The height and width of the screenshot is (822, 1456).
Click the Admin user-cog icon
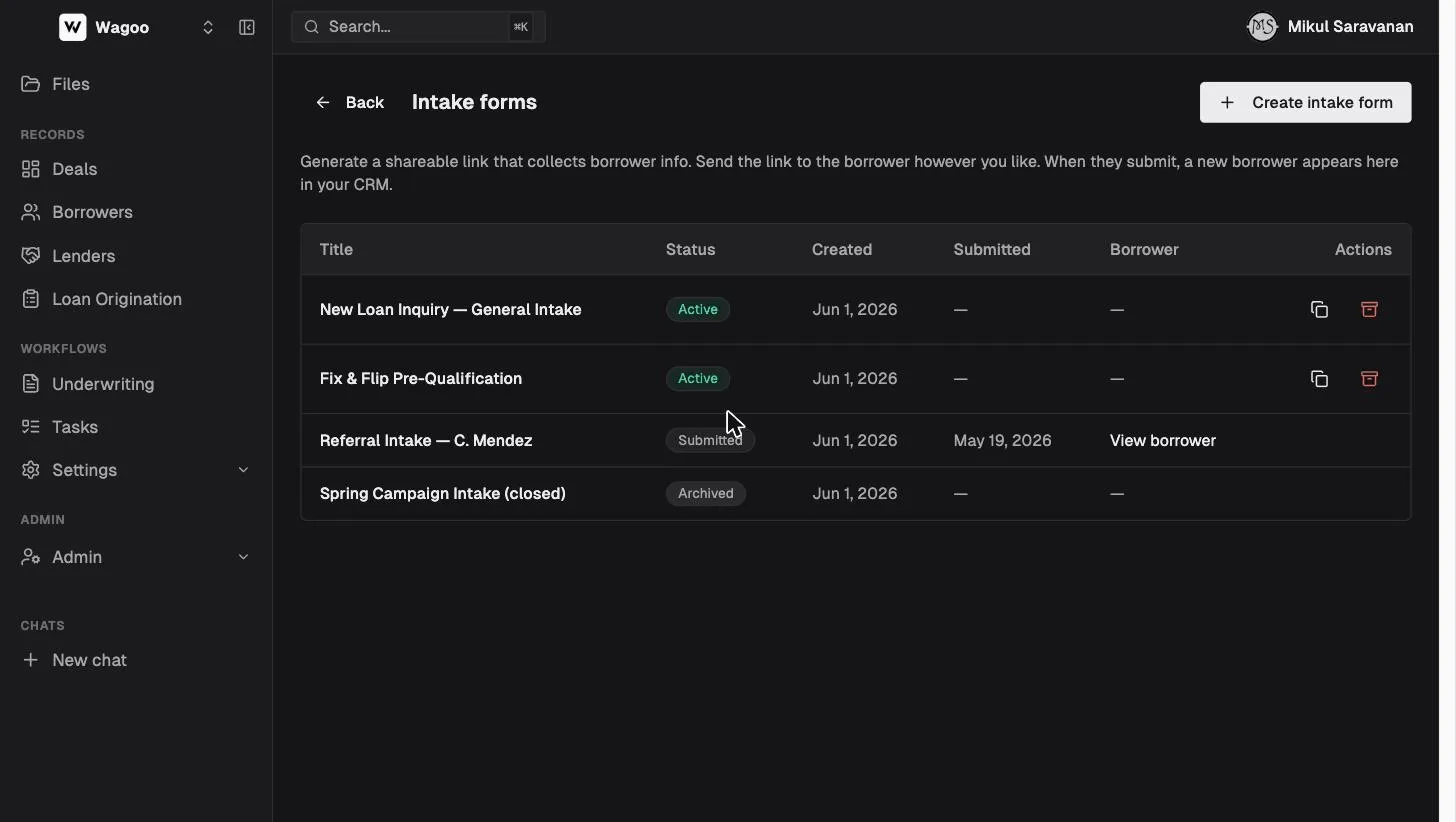click(31, 557)
